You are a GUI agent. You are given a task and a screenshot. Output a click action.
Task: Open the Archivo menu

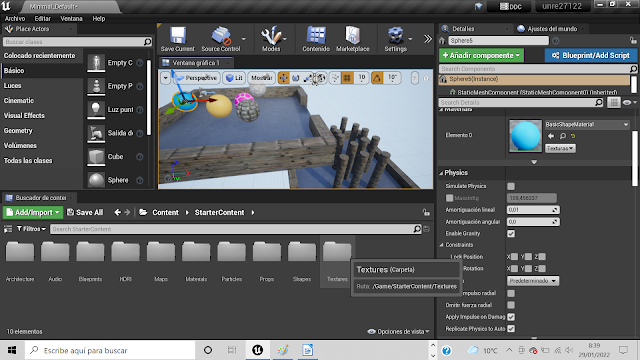click(x=15, y=19)
